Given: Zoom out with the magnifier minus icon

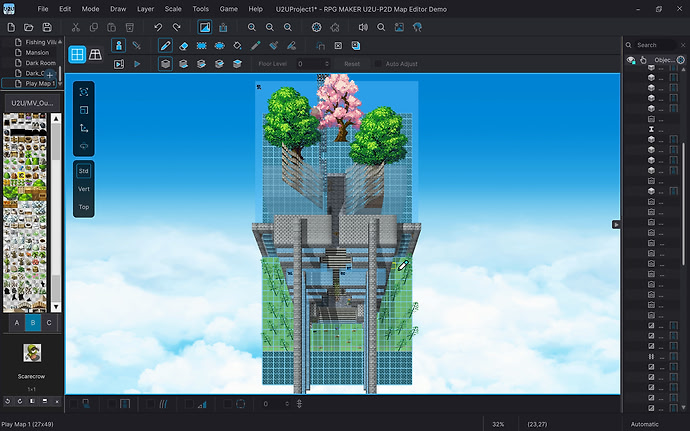Looking at the screenshot, I should 269,27.
